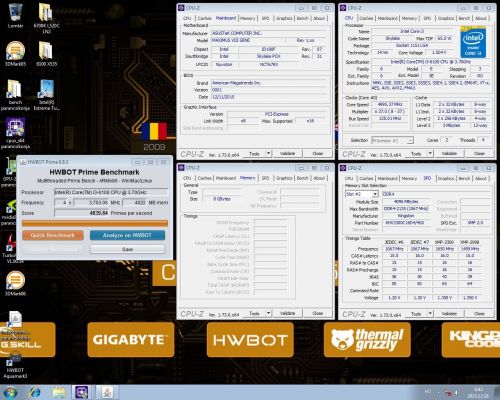Click the '8 GBytes' size value in Memory window
Image resolution: width=500 pixels, height=400 pixels.
(222, 199)
